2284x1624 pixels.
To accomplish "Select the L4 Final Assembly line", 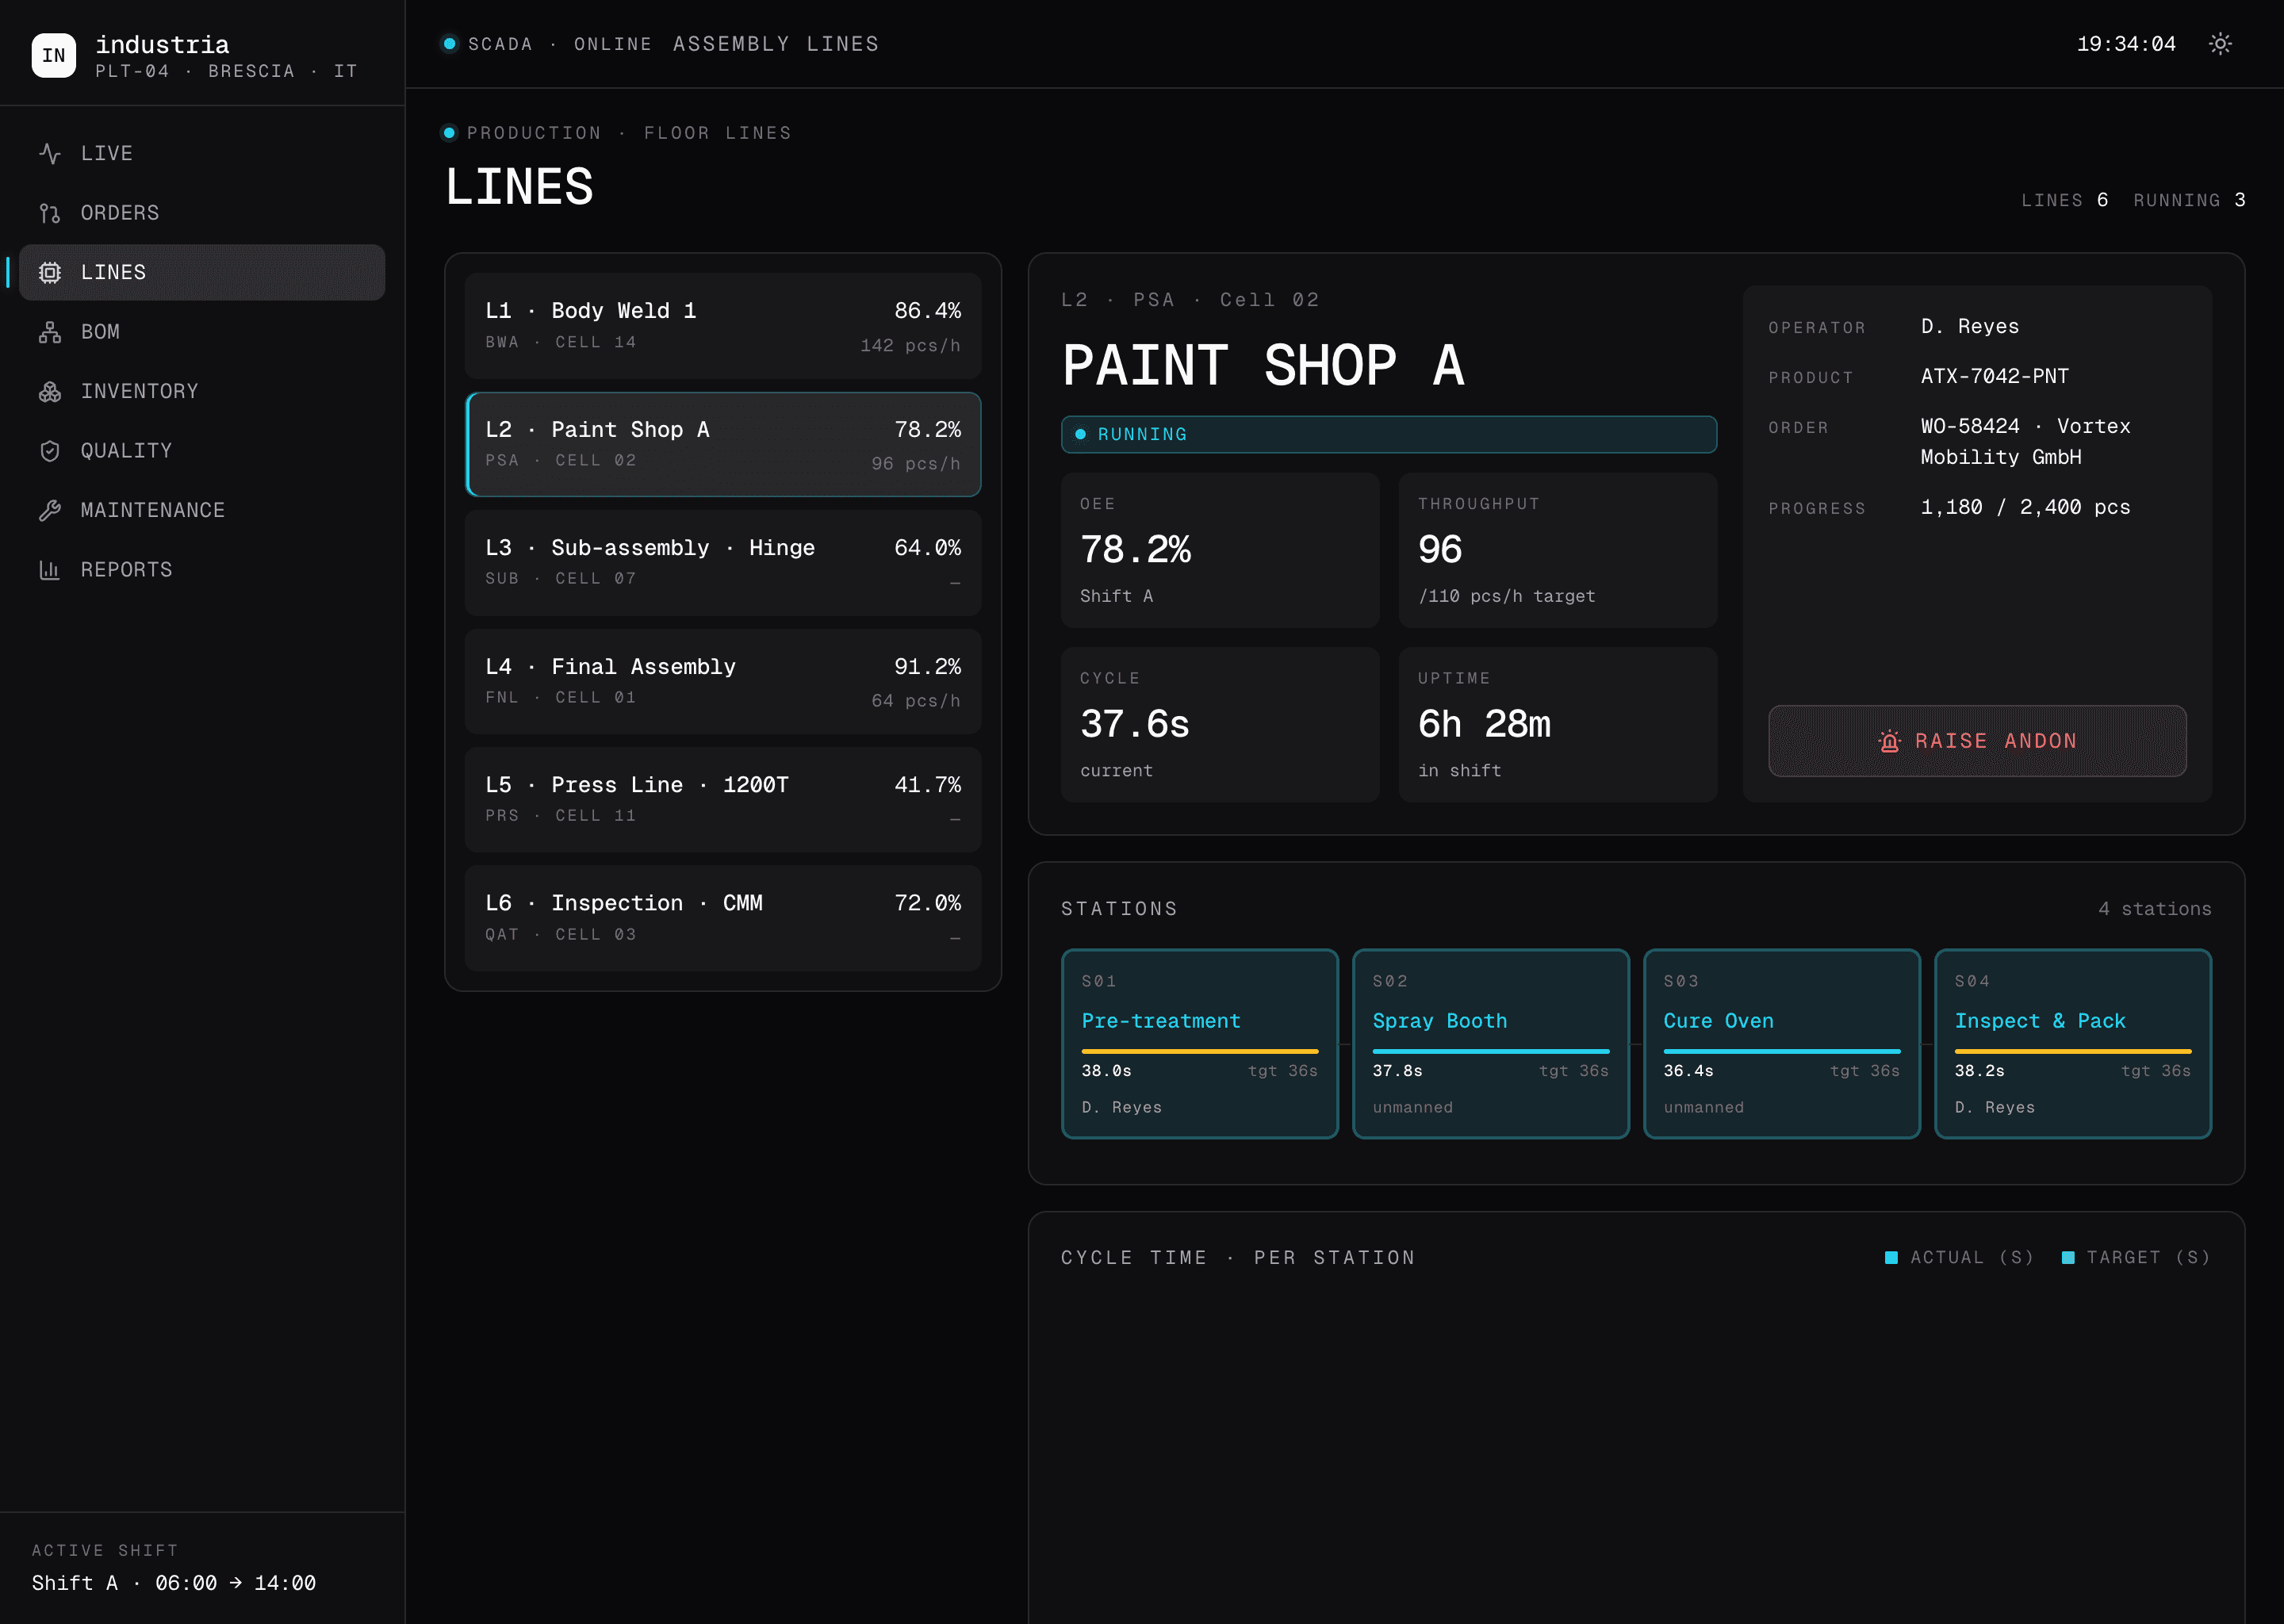I will (723, 682).
